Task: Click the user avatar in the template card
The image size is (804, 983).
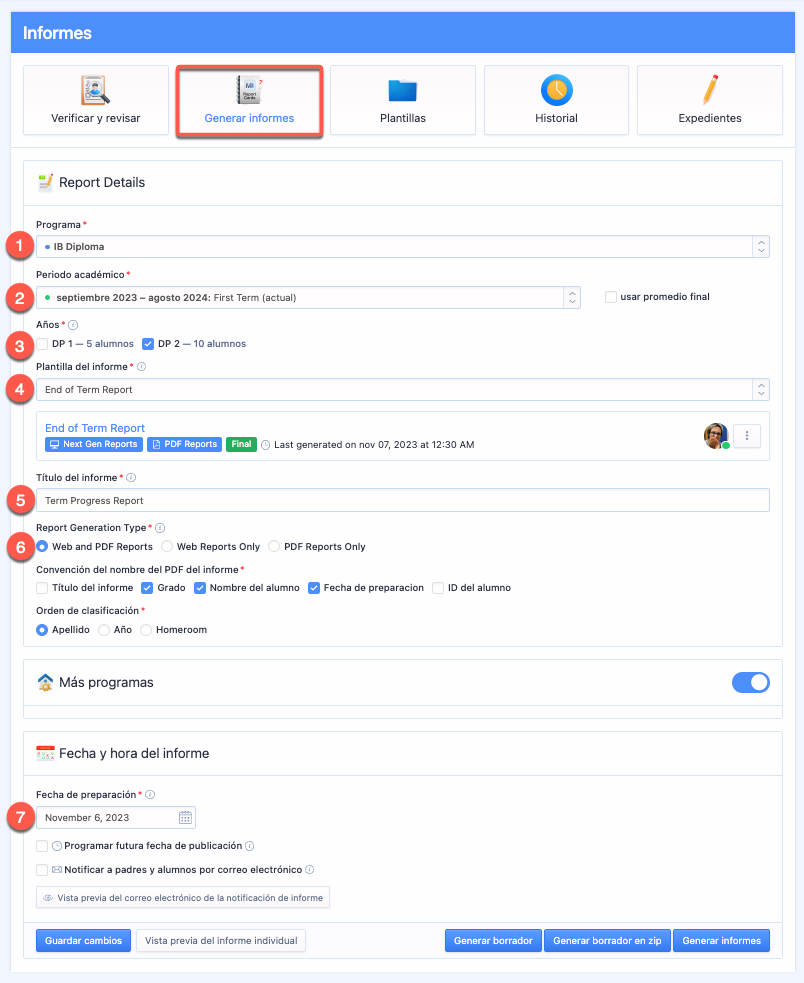Action: coord(716,435)
